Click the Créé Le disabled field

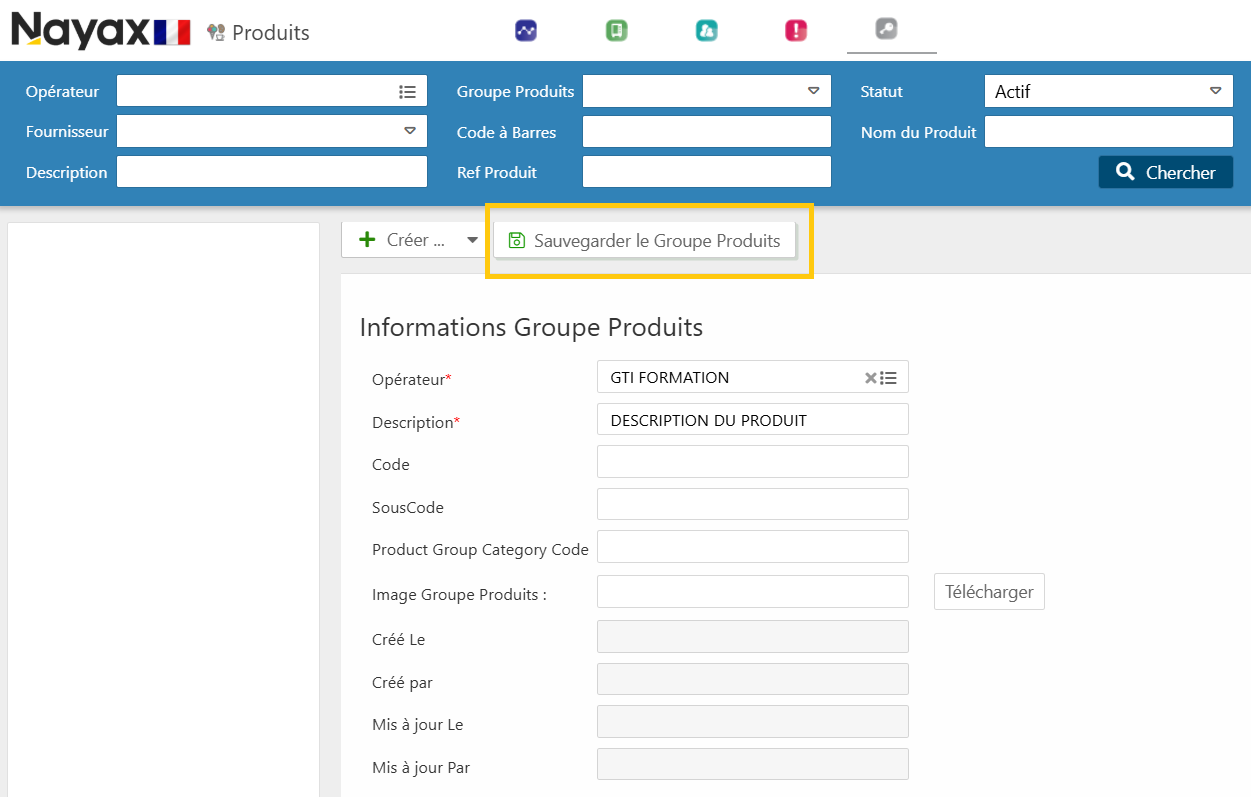click(752, 637)
